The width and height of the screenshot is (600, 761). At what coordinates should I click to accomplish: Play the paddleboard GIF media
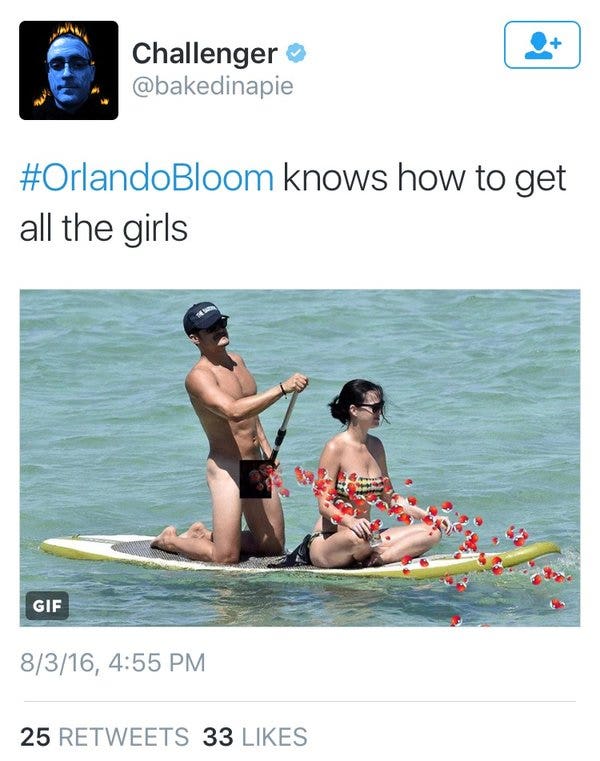[300, 458]
